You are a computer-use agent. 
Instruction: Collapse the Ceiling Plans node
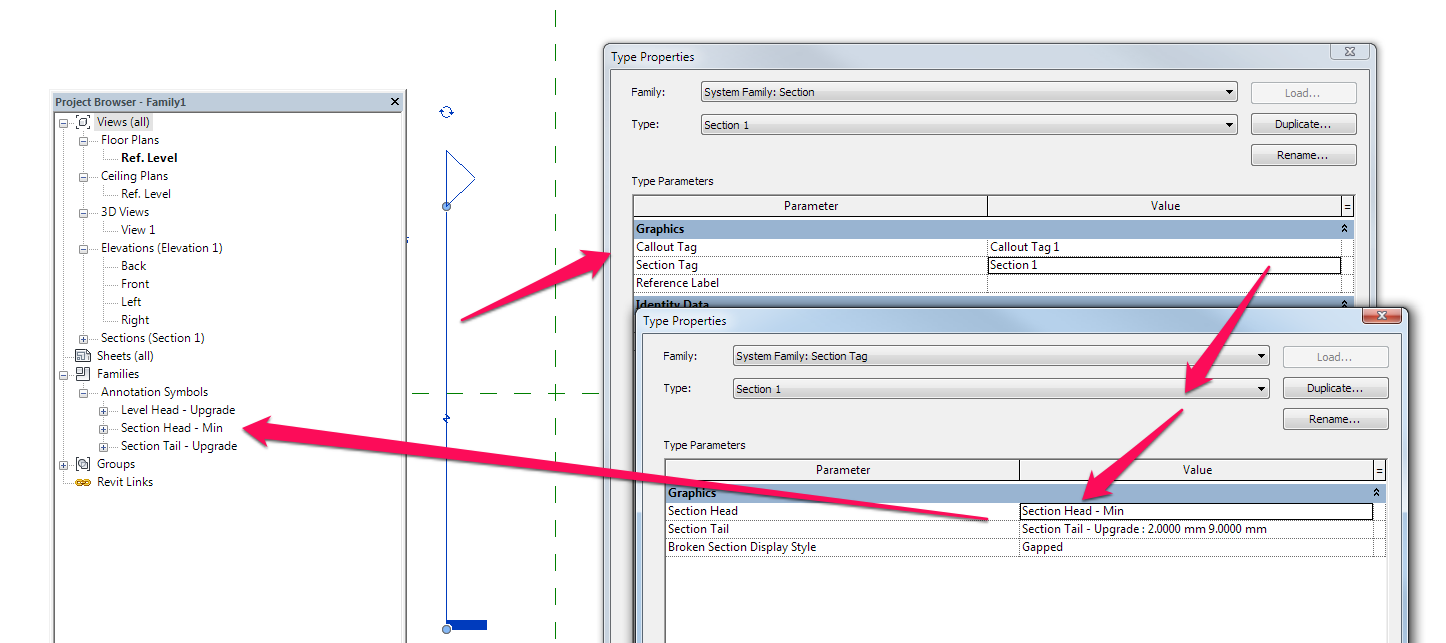click(84, 177)
